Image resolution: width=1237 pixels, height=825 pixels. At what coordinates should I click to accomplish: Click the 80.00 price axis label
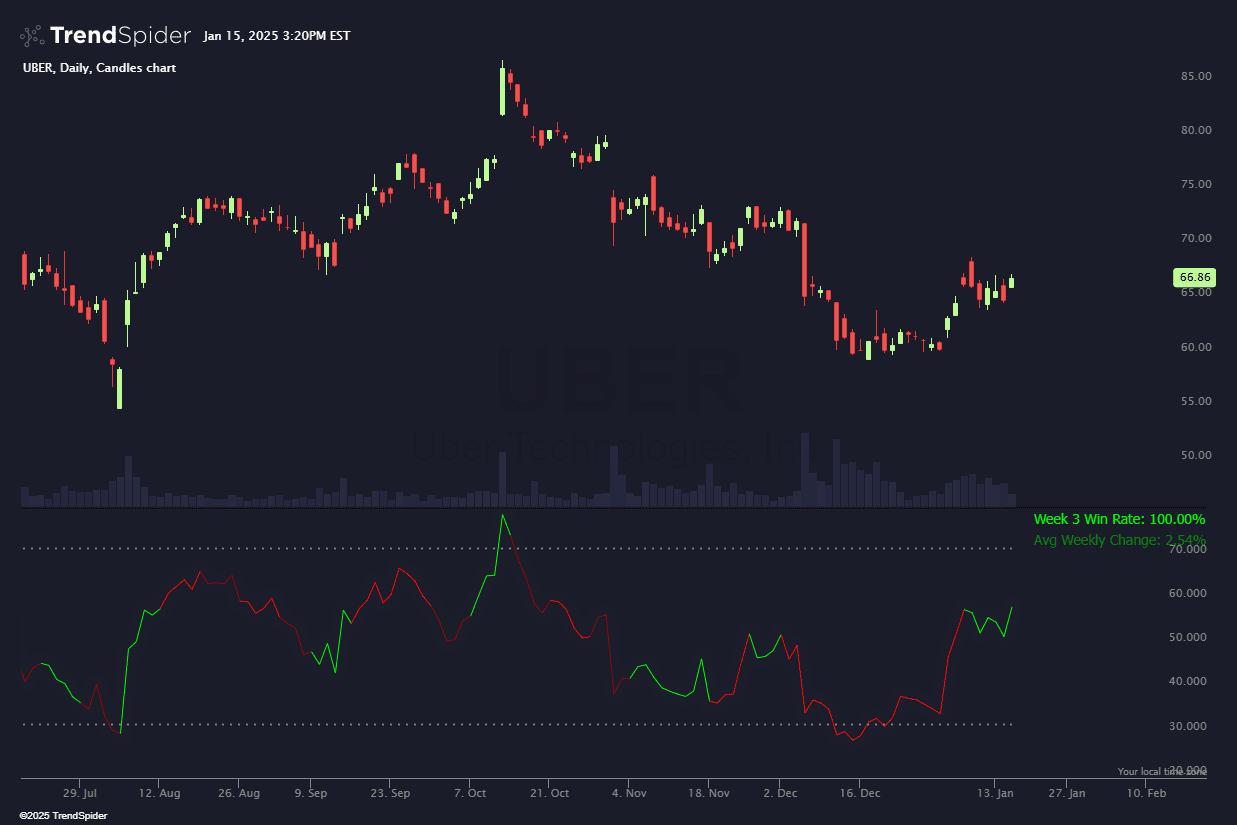coord(1194,130)
